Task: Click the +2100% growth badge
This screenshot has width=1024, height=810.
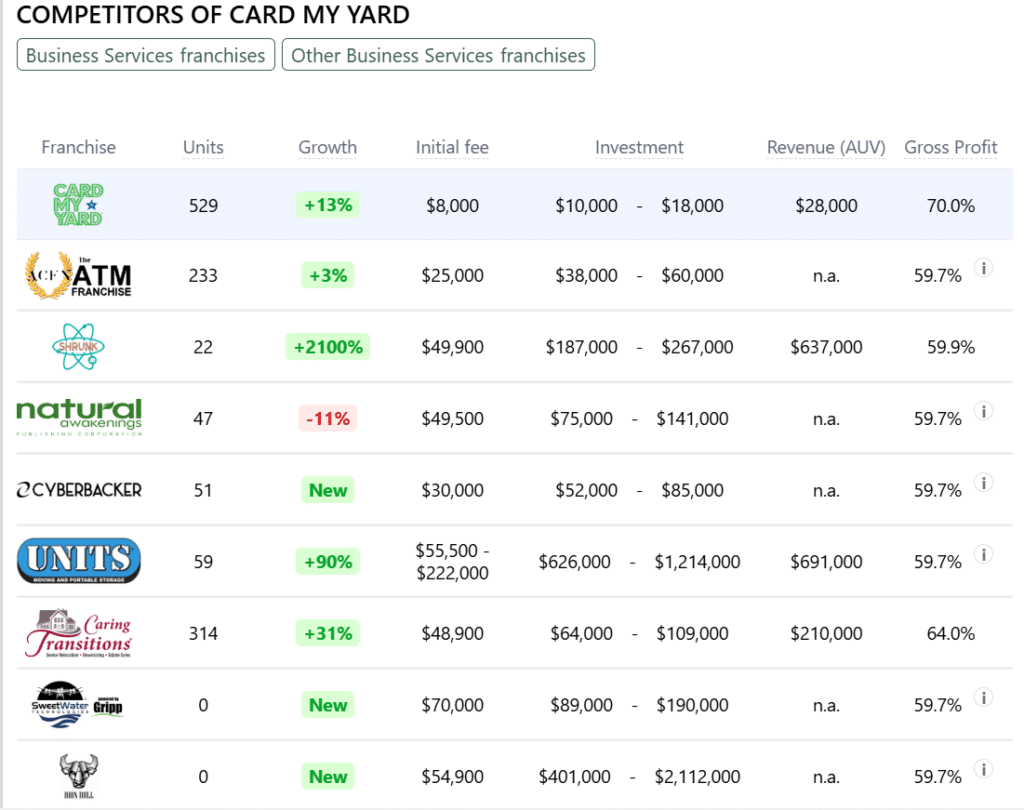Action: click(328, 347)
